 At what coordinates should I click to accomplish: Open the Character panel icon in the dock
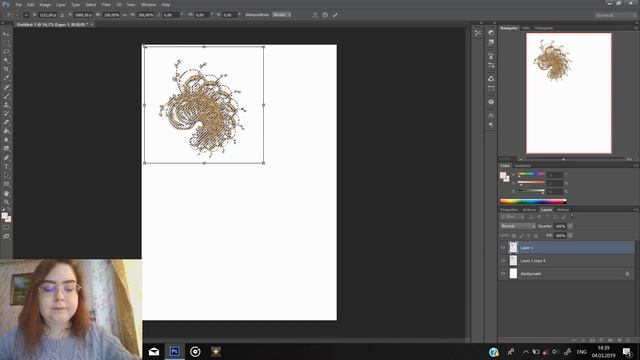pyautogui.click(x=491, y=116)
